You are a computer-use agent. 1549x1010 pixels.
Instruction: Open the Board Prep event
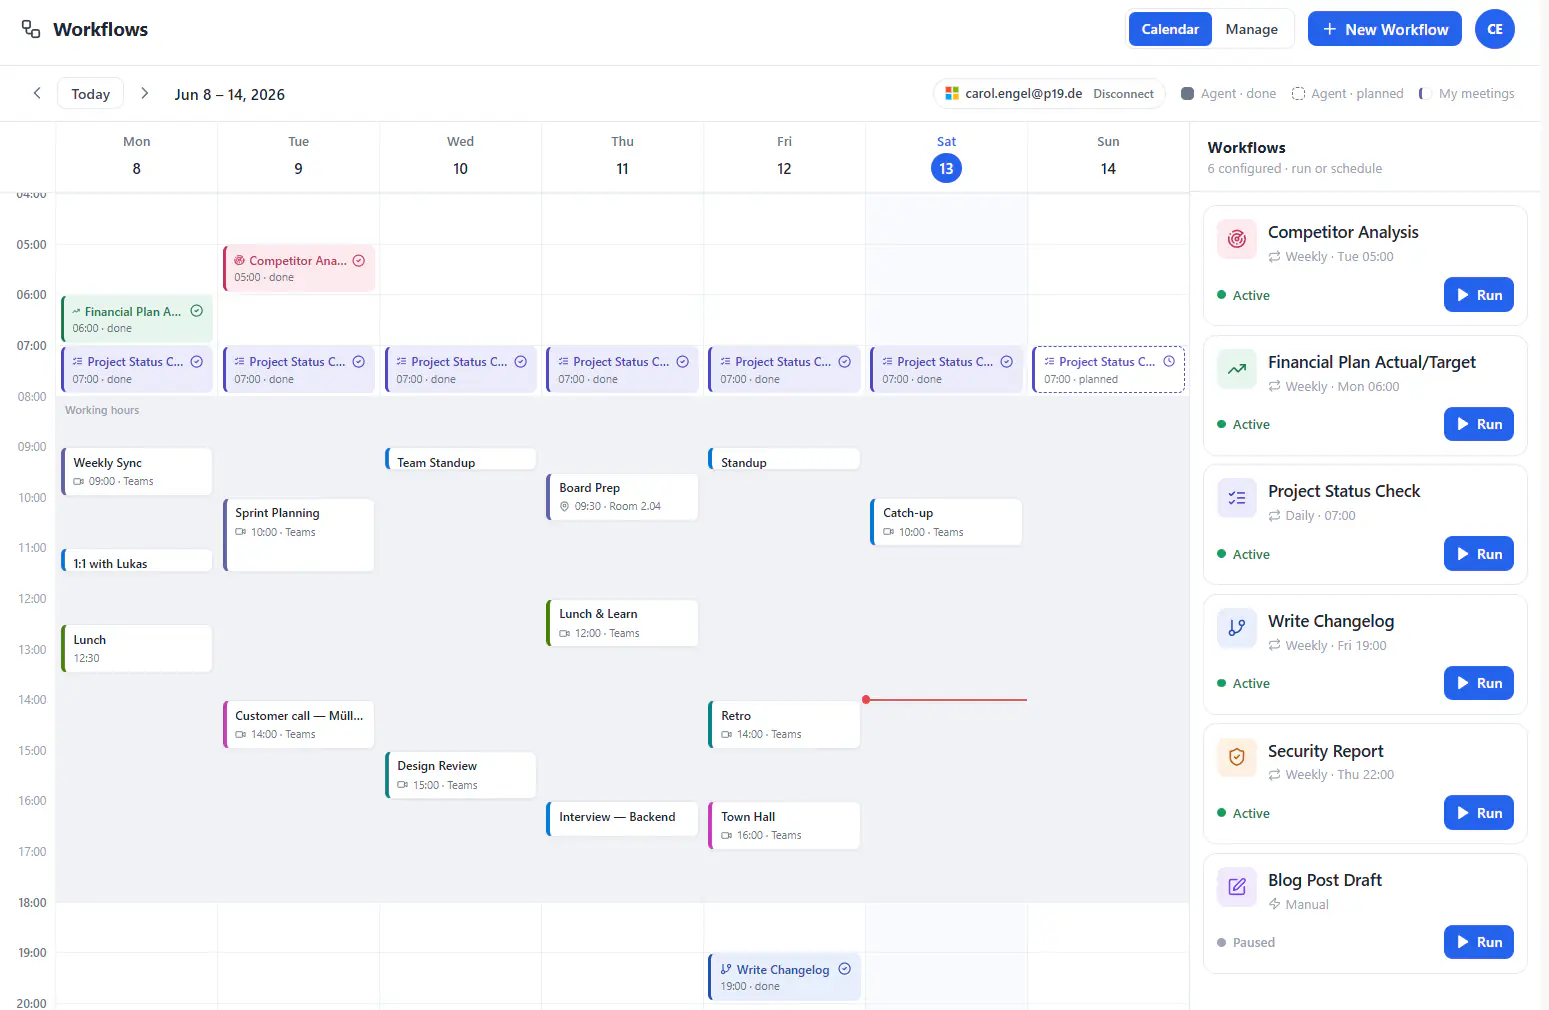coord(623,497)
